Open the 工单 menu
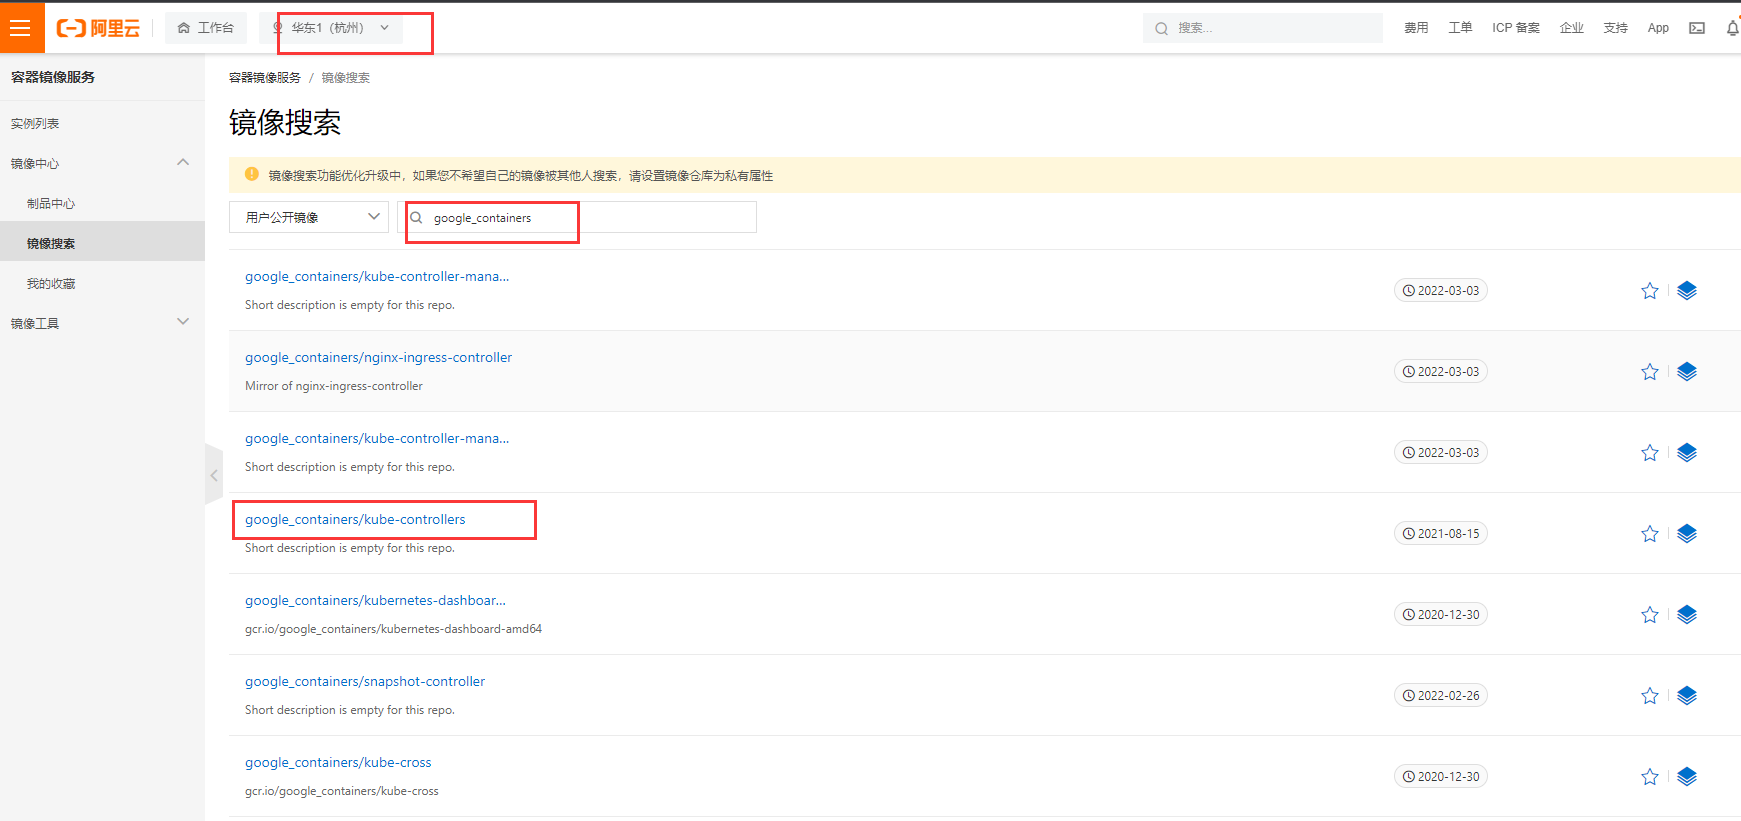Image resolution: width=1741 pixels, height=821 pixels. [x=1460, y=28]
